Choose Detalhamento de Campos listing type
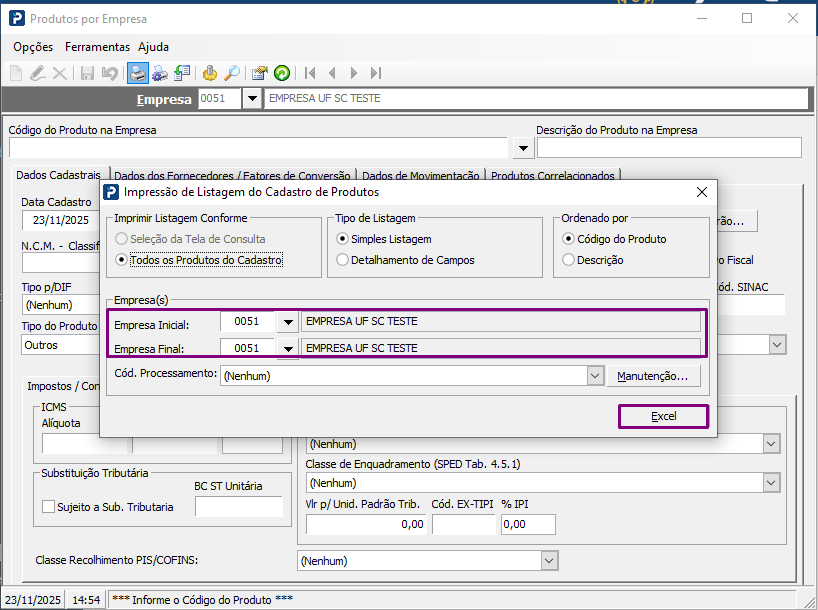The width and height of the screenshot is (818, 610). coord(343,260)
